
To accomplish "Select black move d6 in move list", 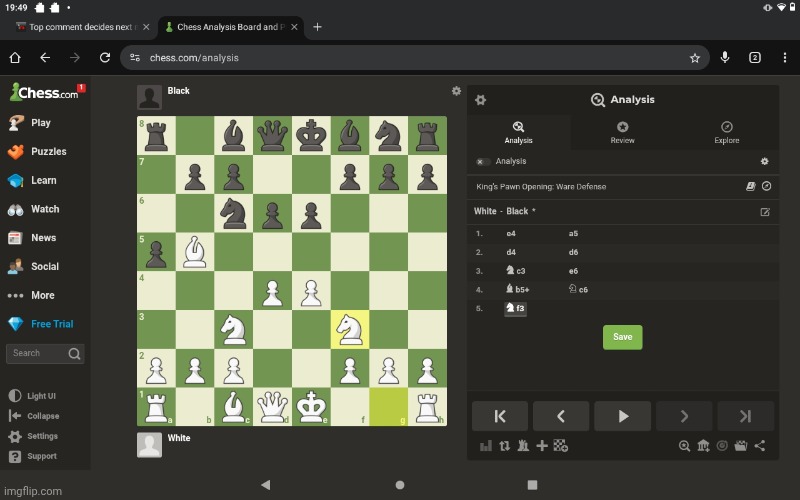I will 573,252.
